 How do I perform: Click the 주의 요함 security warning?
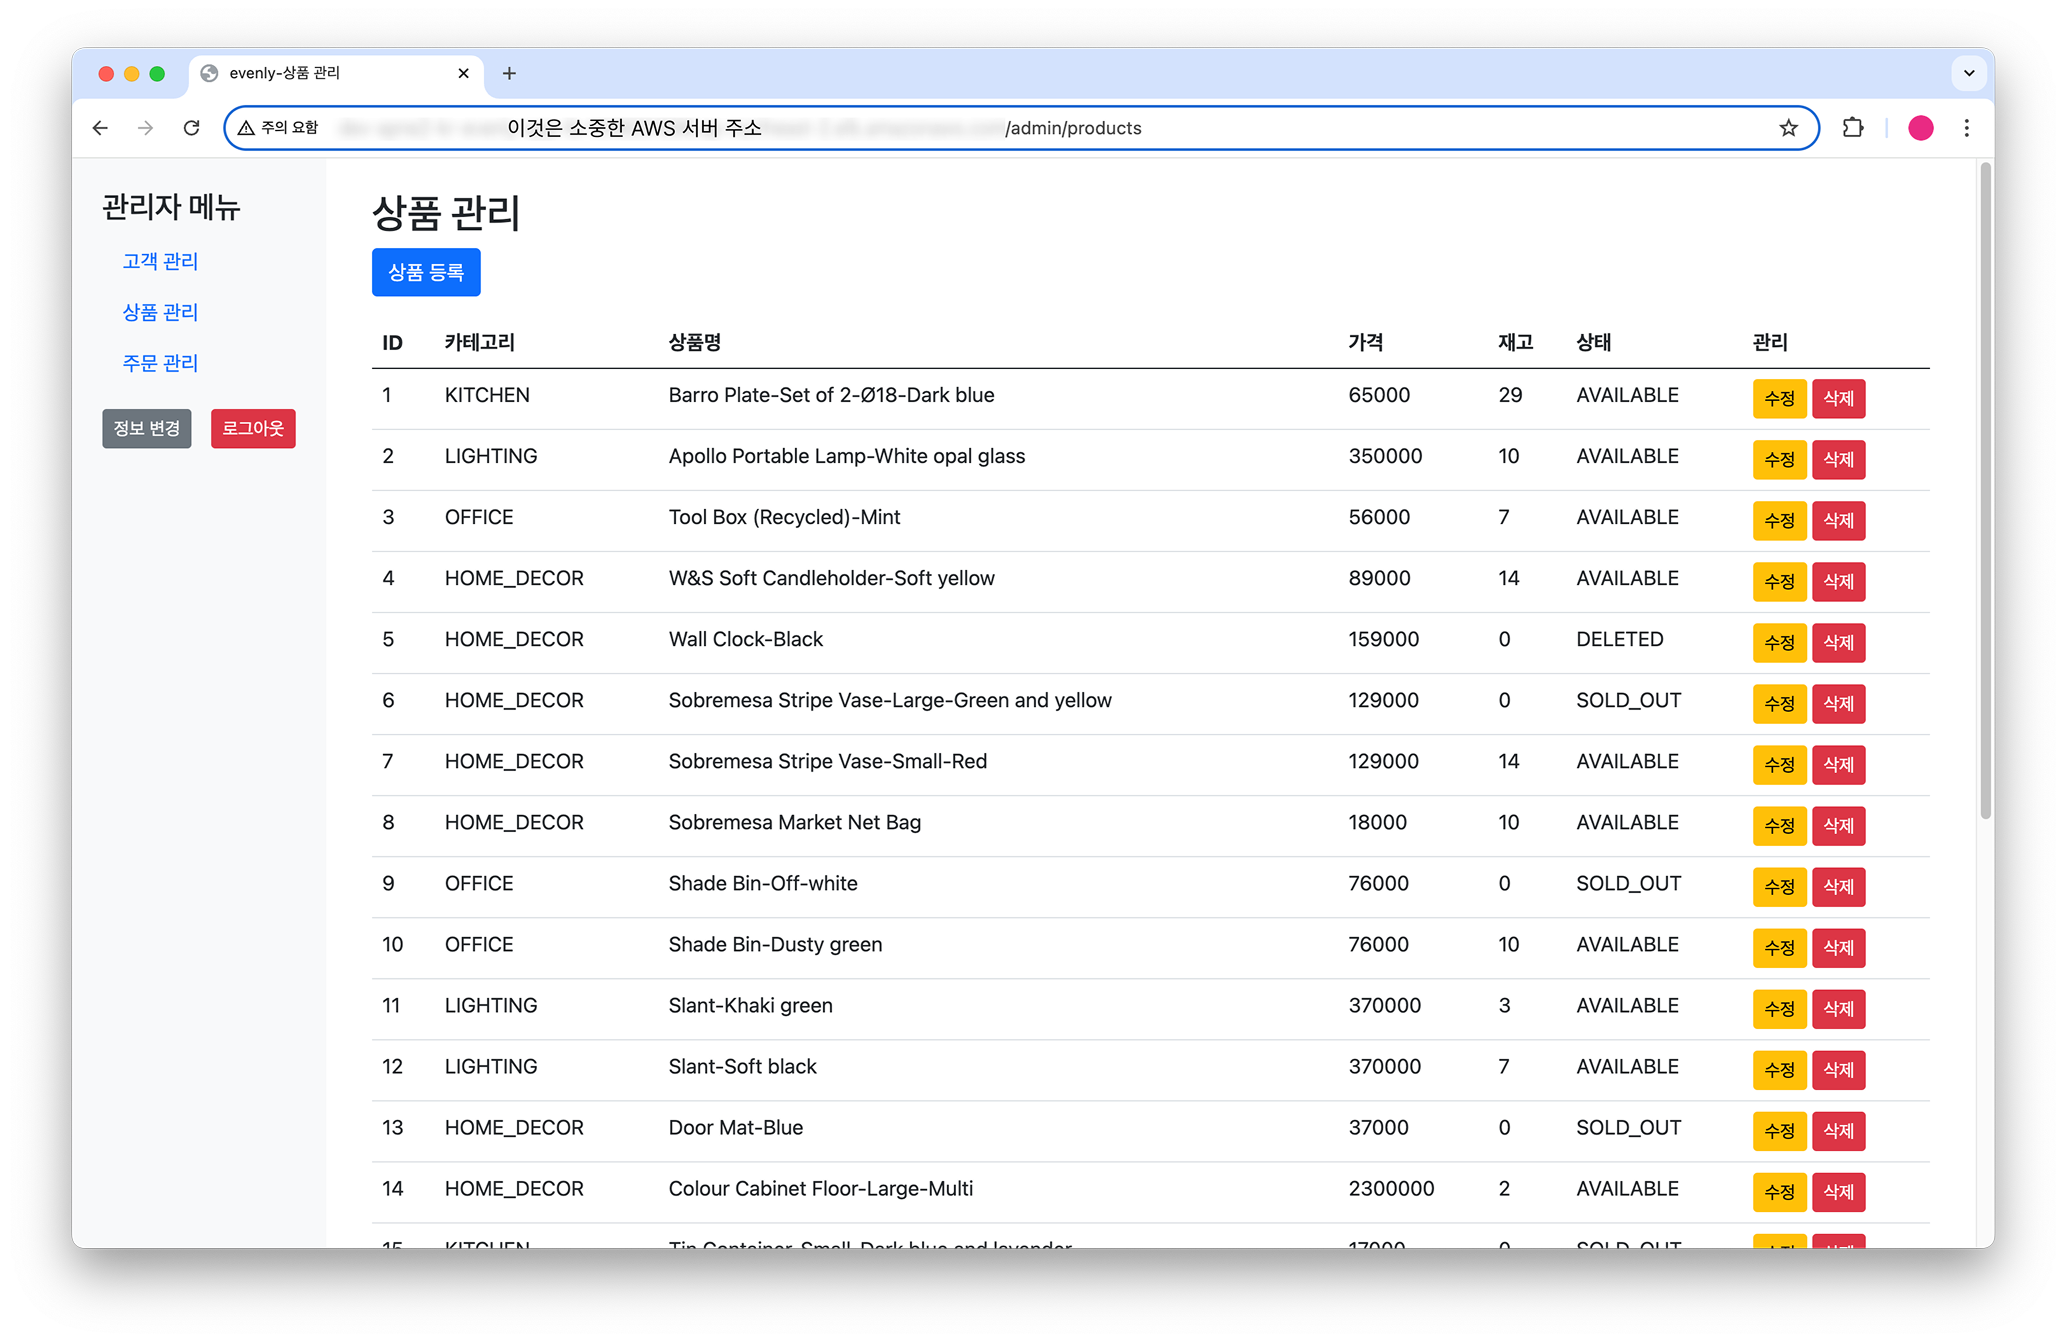[278, 128]
